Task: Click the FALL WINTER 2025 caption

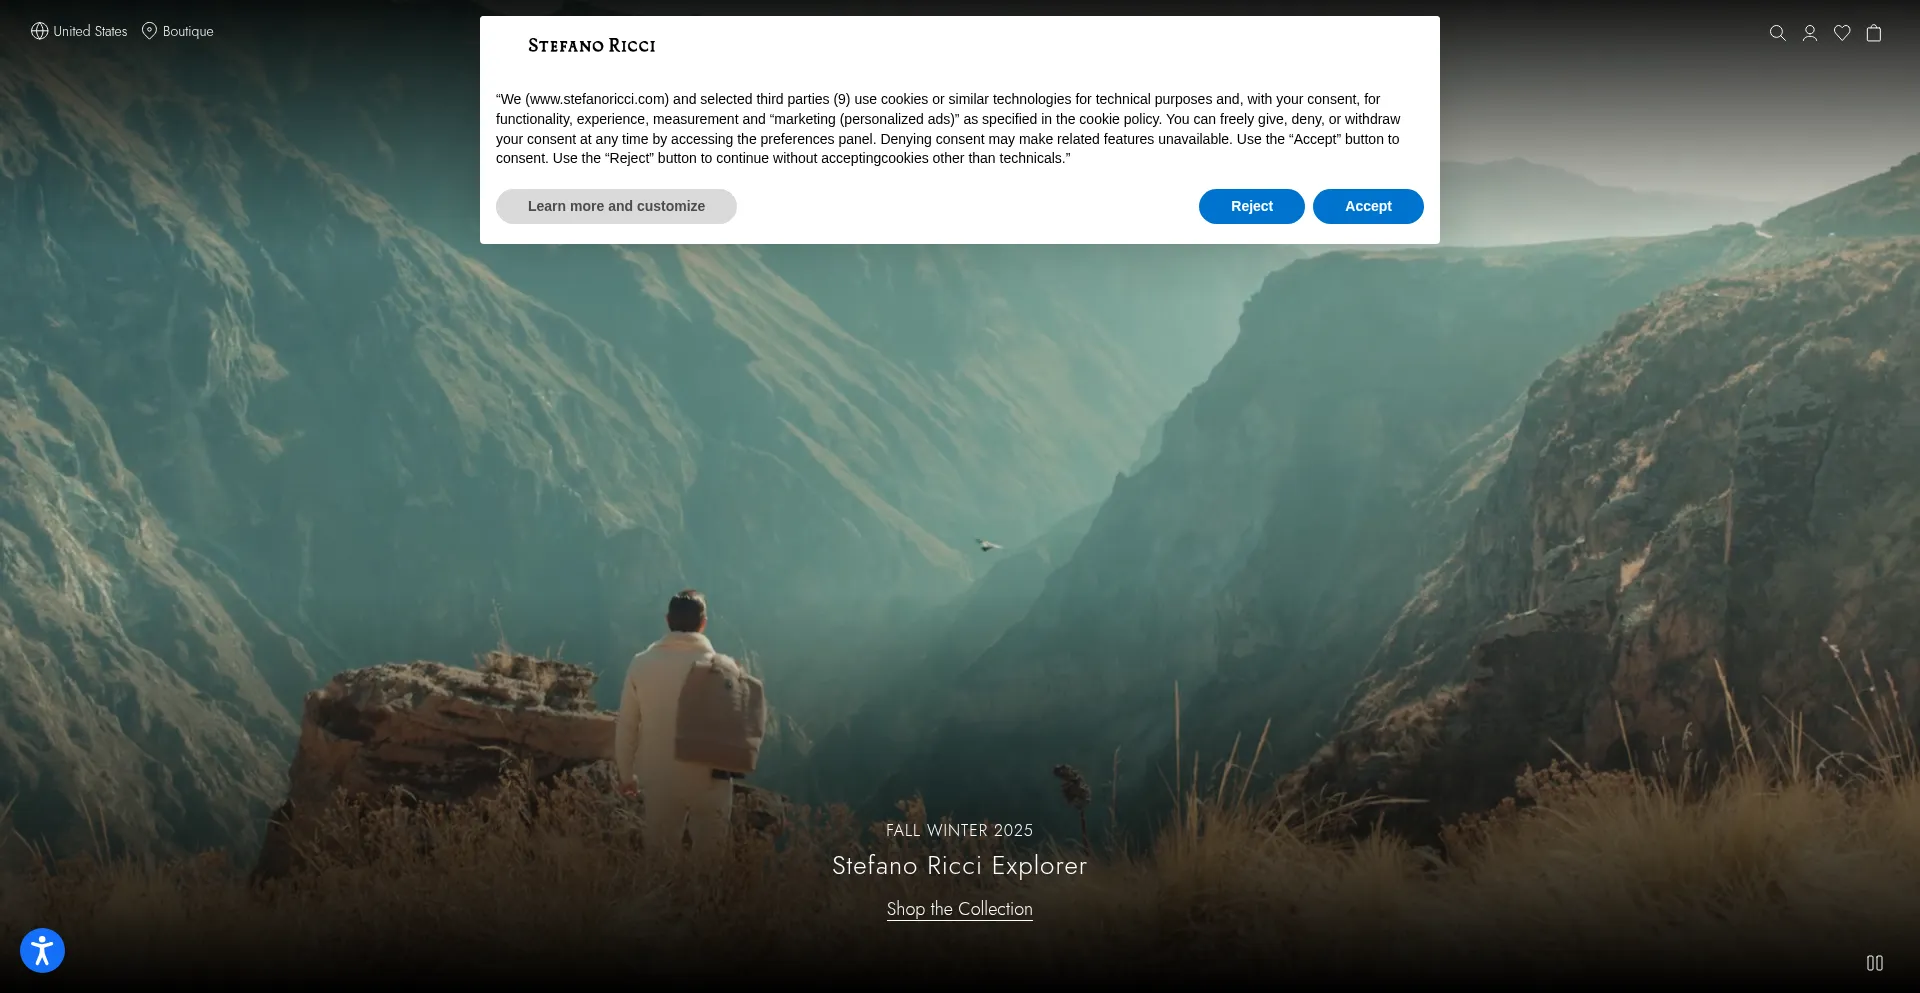Action: [x=959, y=830]
